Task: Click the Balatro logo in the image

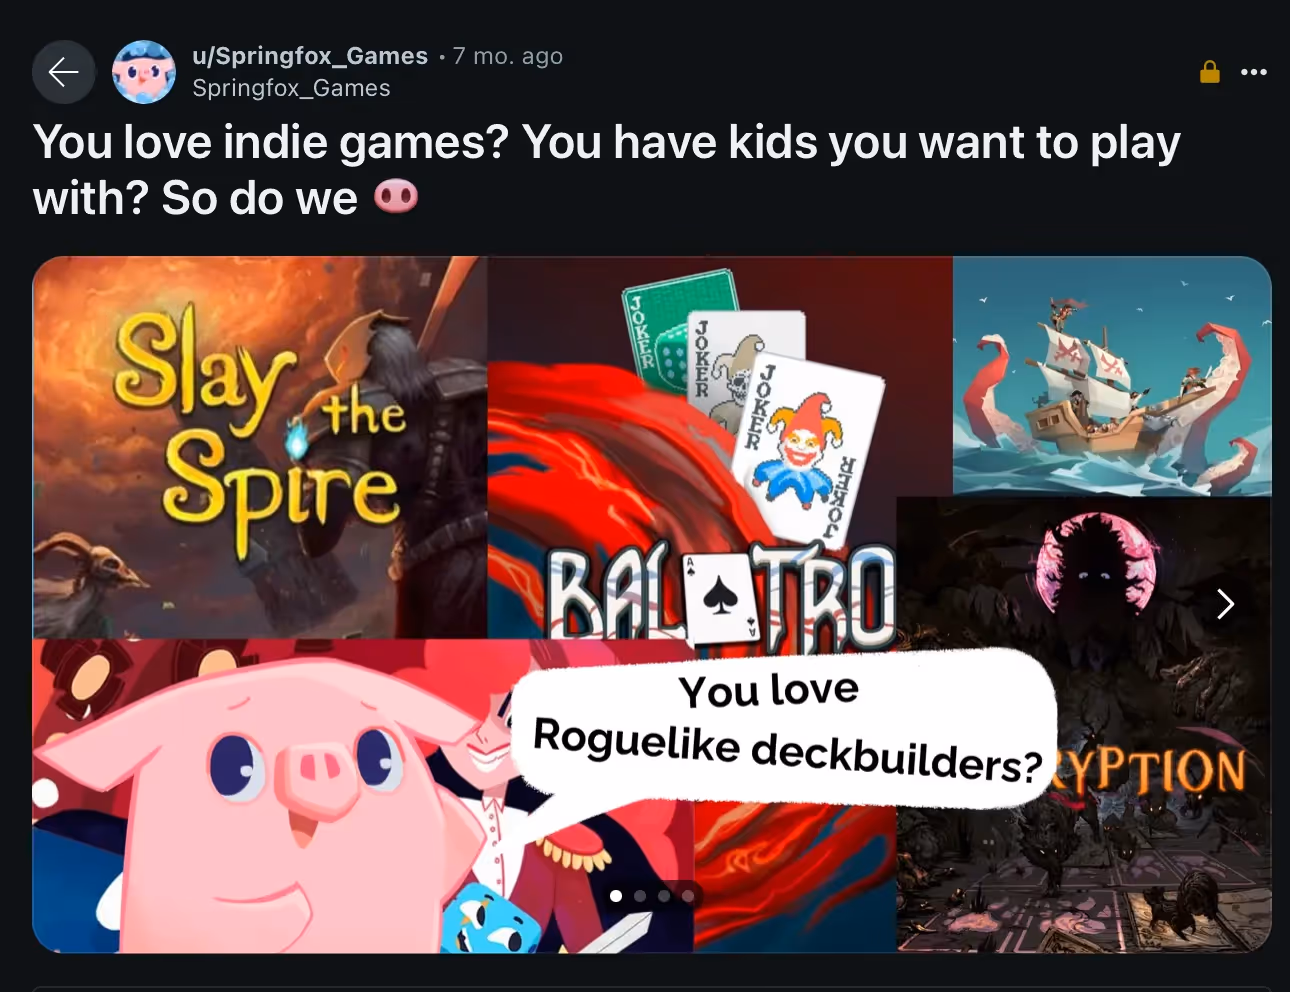Action: [x=720, y=597]
